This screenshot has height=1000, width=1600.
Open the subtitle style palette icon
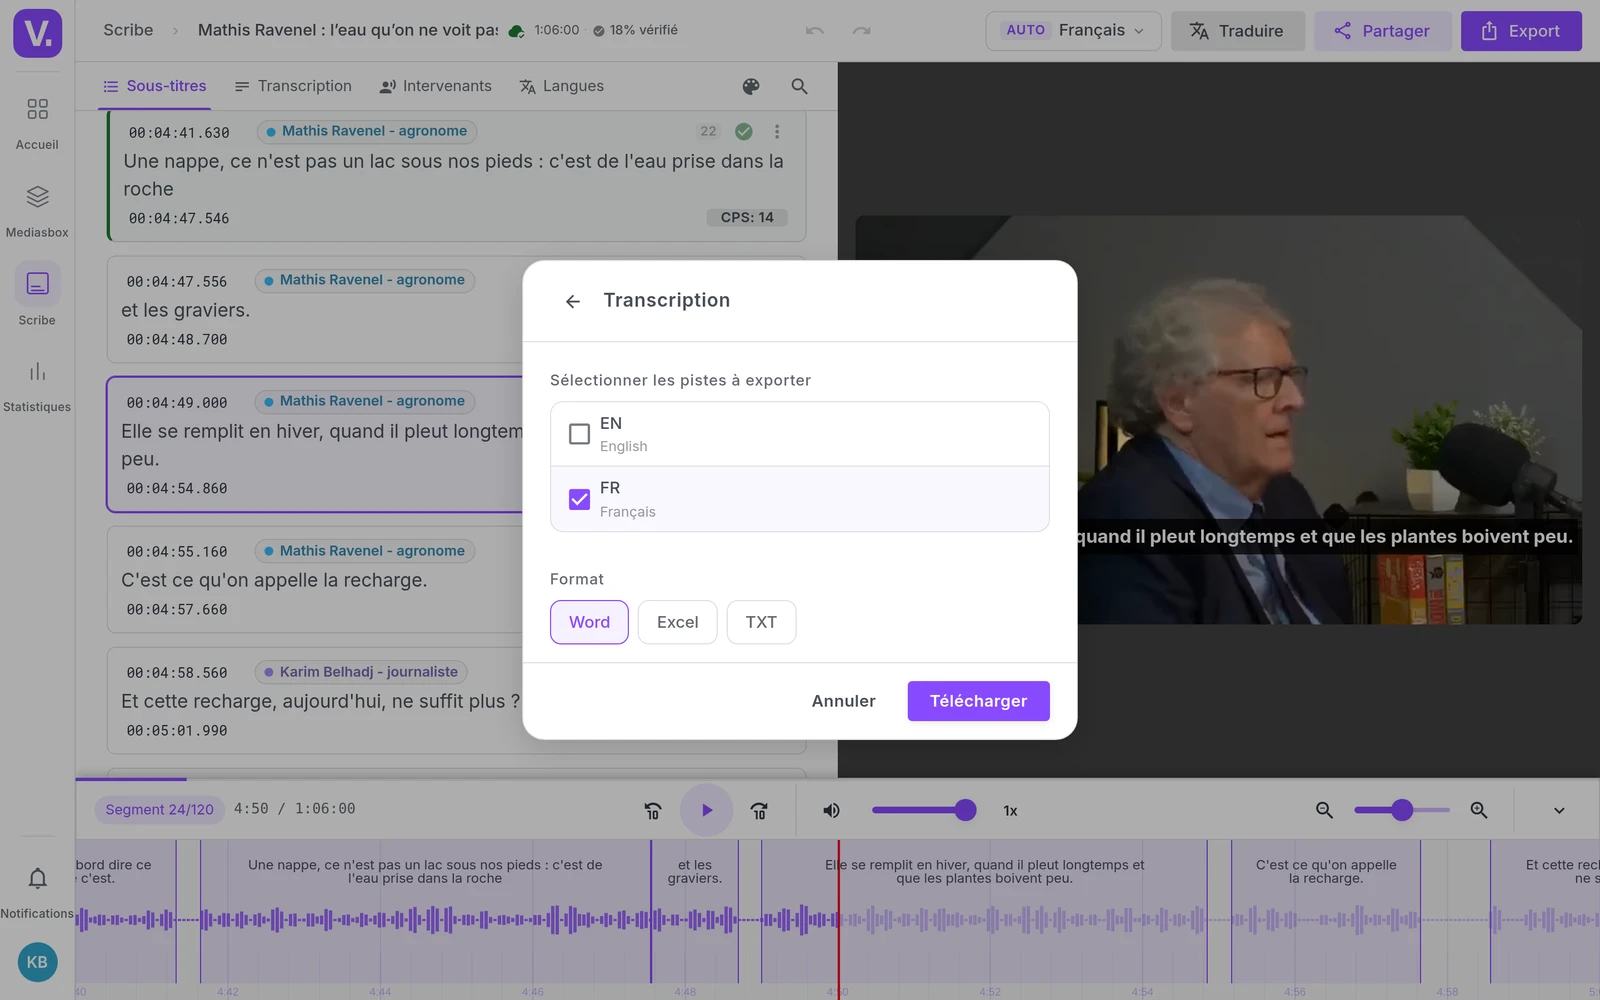751,87
